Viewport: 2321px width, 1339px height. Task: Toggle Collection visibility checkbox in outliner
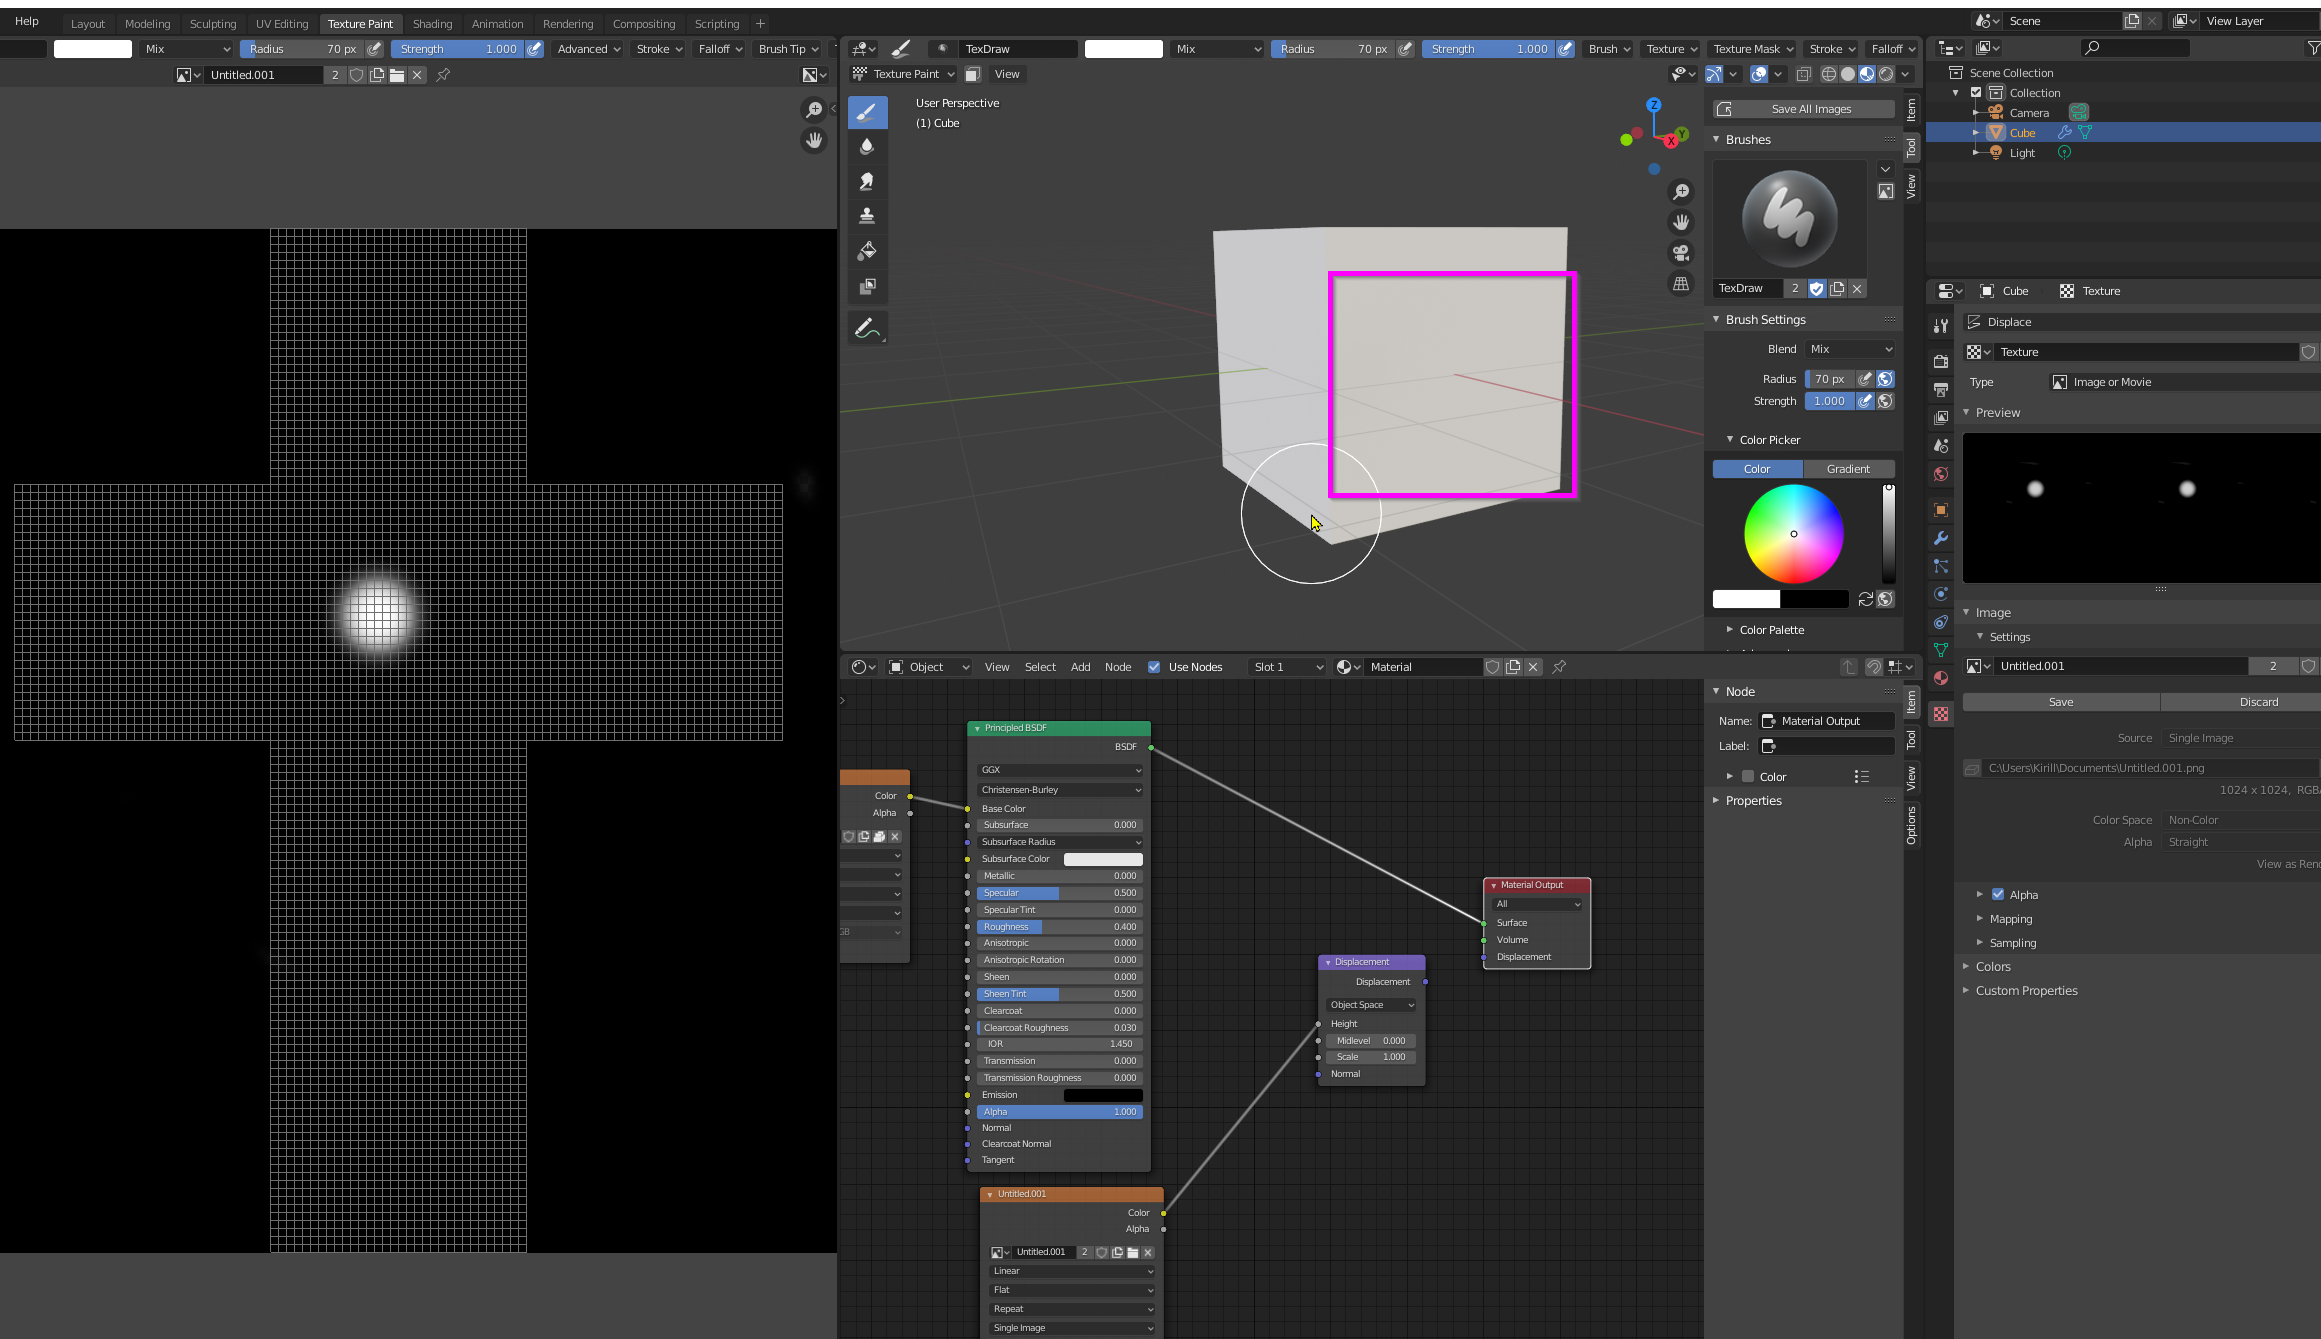tap(1976, 93)
